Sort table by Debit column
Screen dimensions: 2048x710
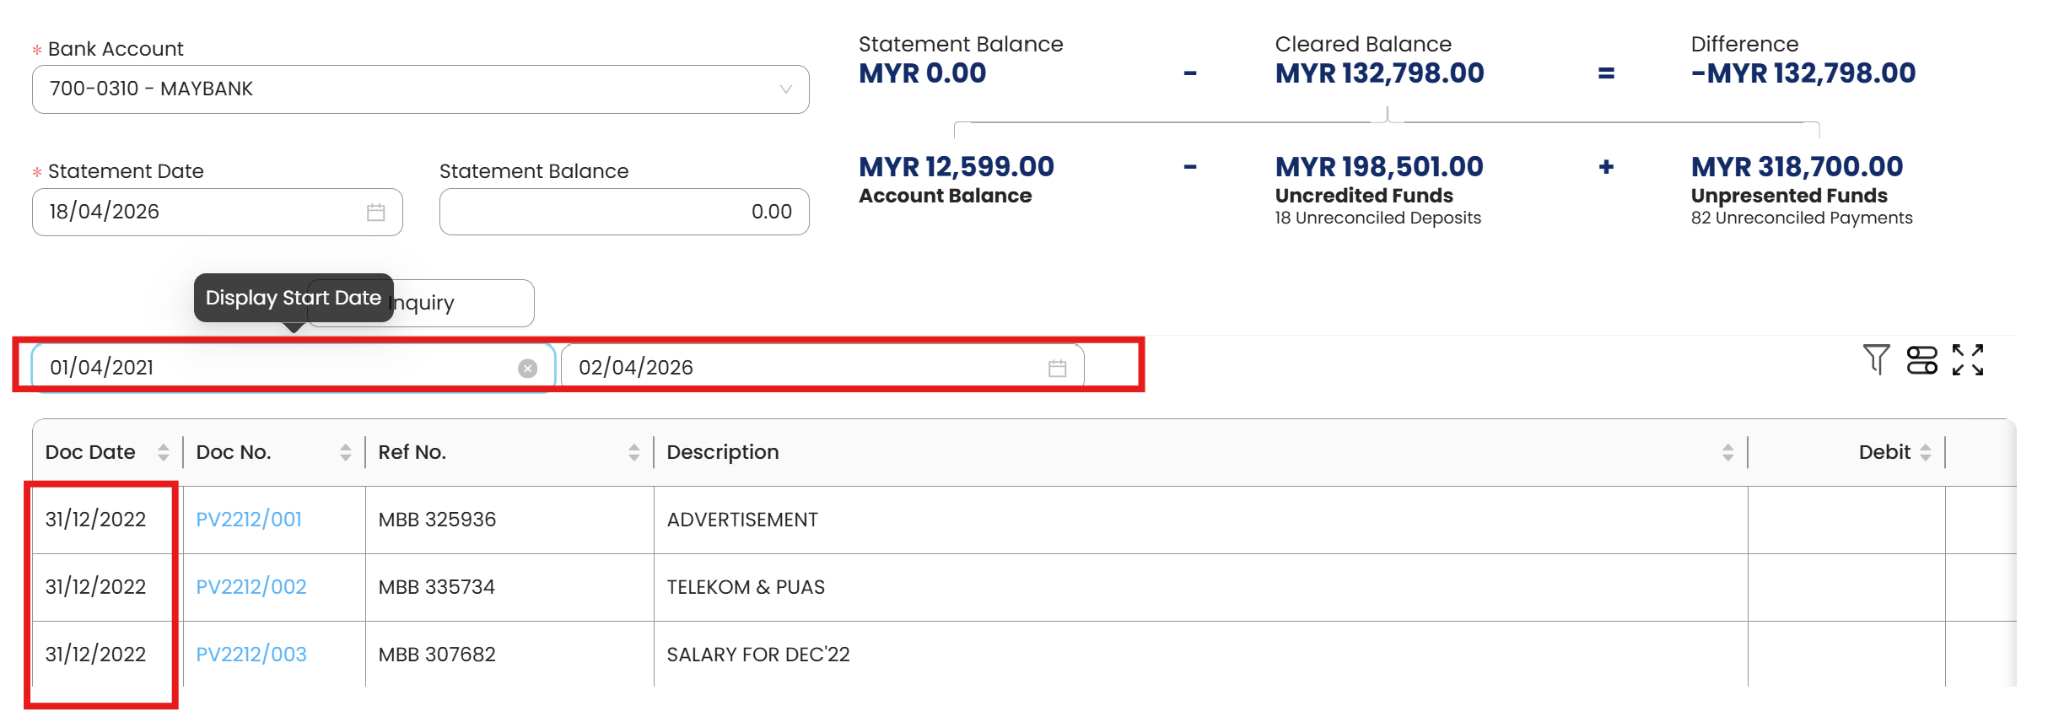(1925, 453)
